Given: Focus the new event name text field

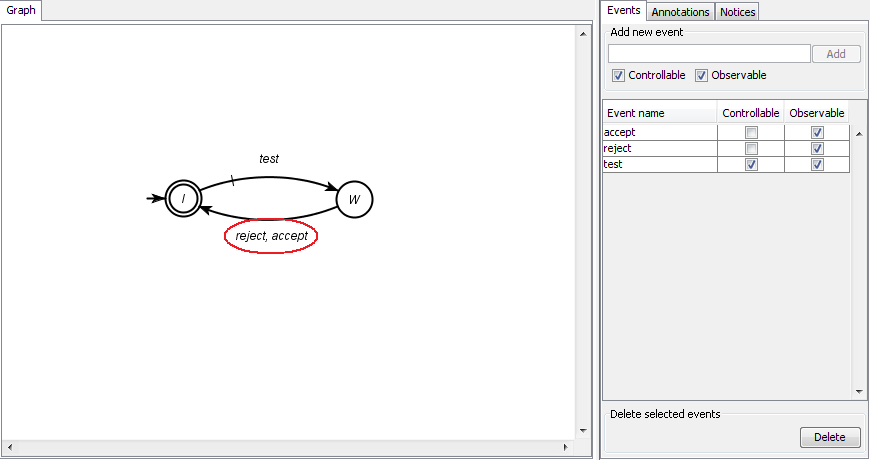Looking at the screenshot, I should tap(708, 54).
